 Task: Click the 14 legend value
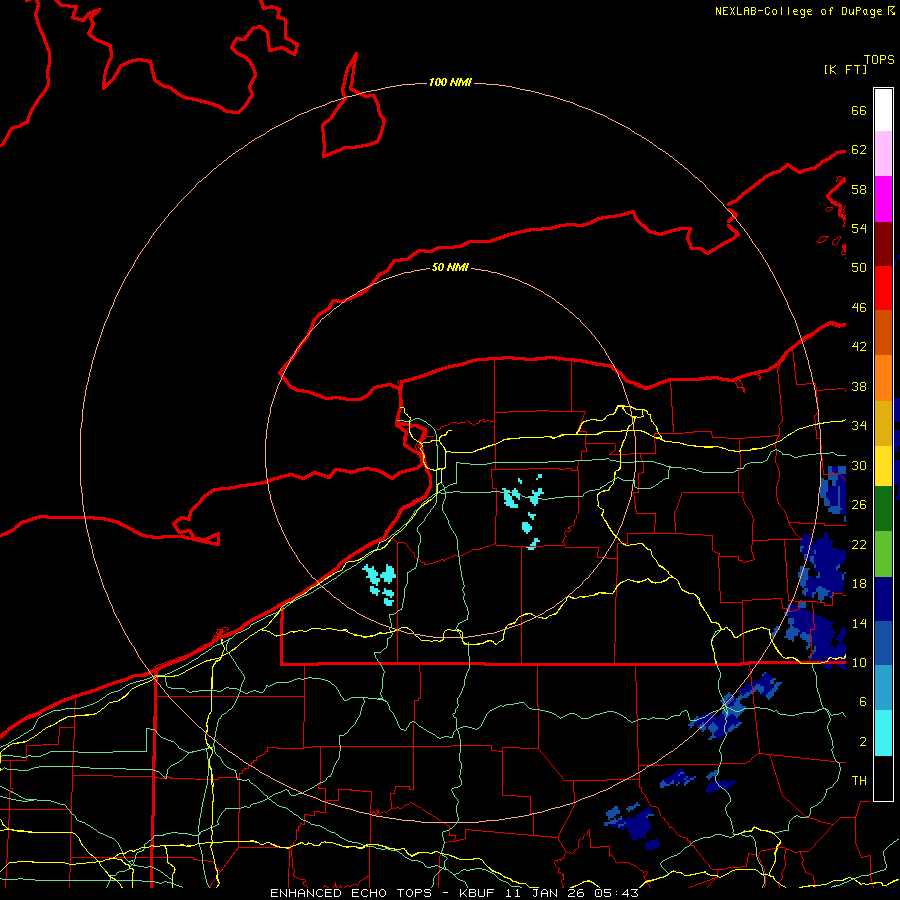(859, 623)
